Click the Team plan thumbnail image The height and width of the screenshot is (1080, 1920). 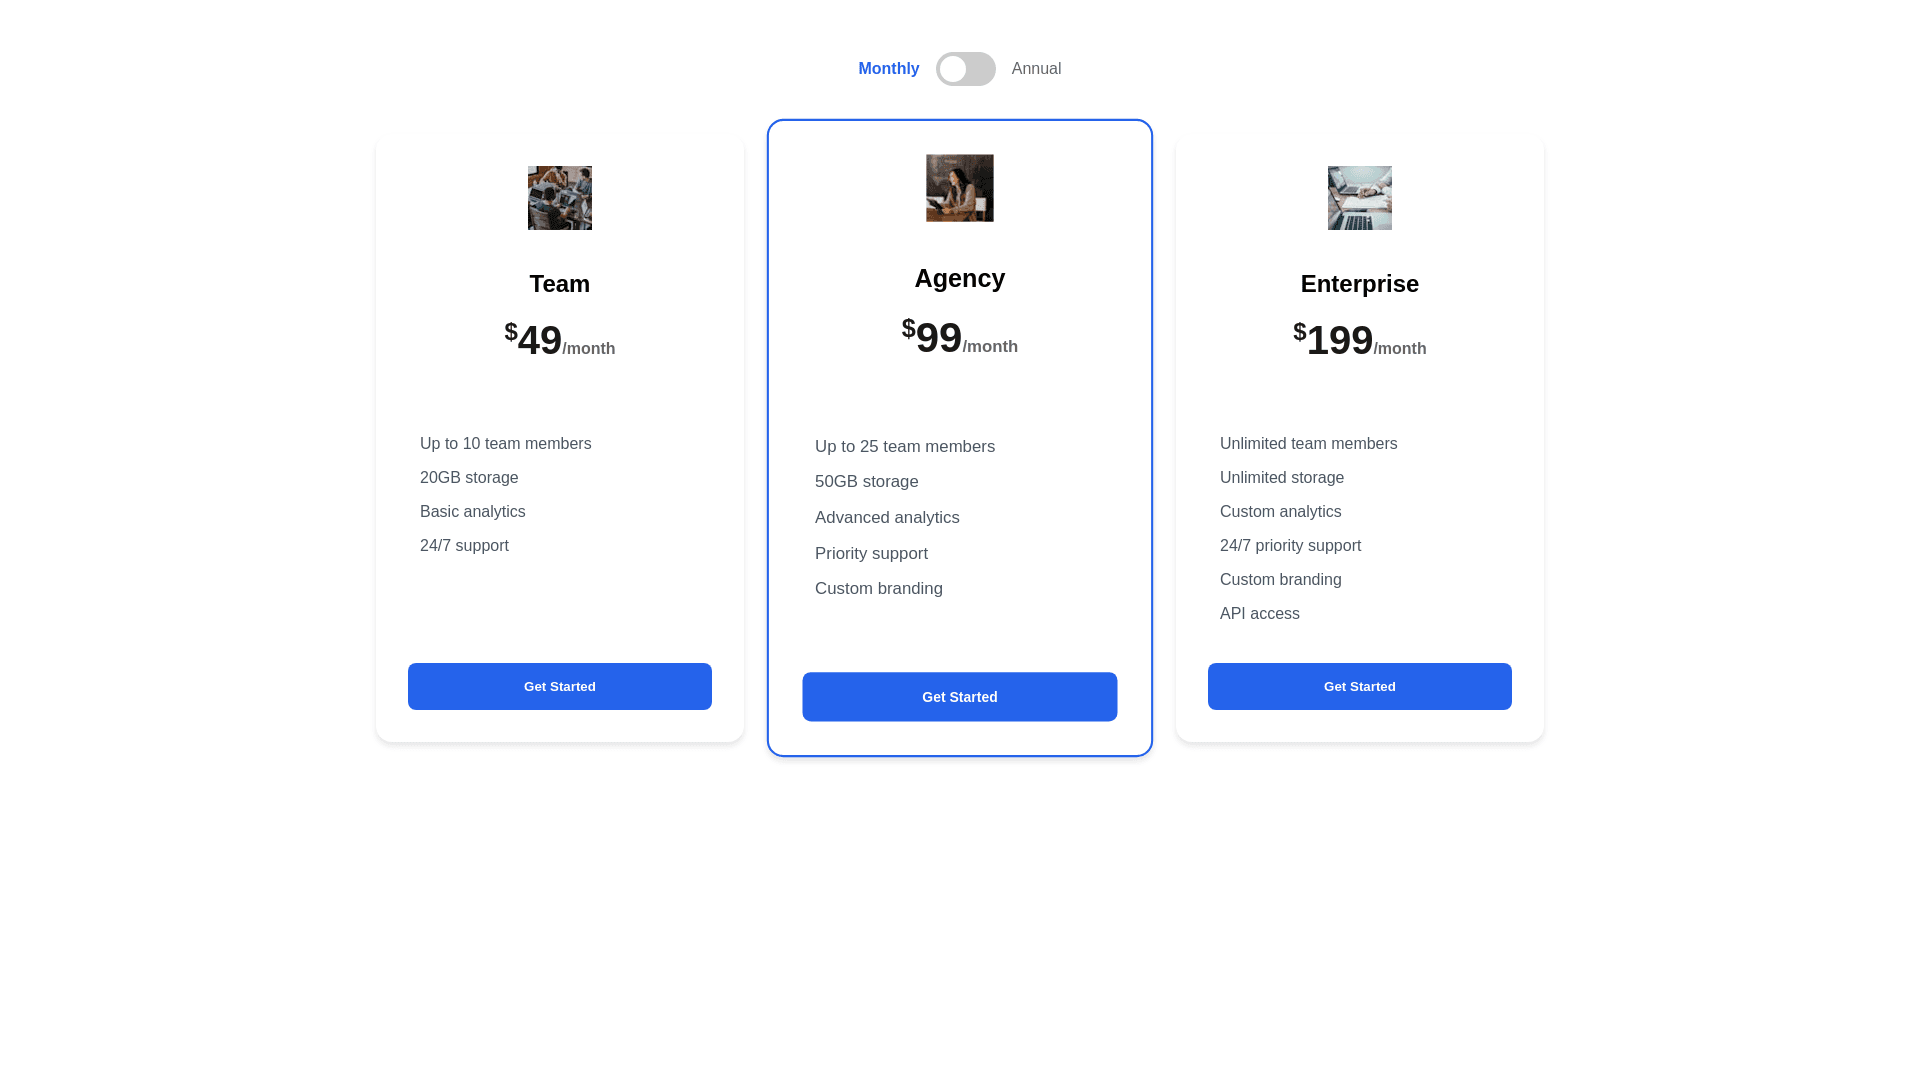(x=559, y=198)
